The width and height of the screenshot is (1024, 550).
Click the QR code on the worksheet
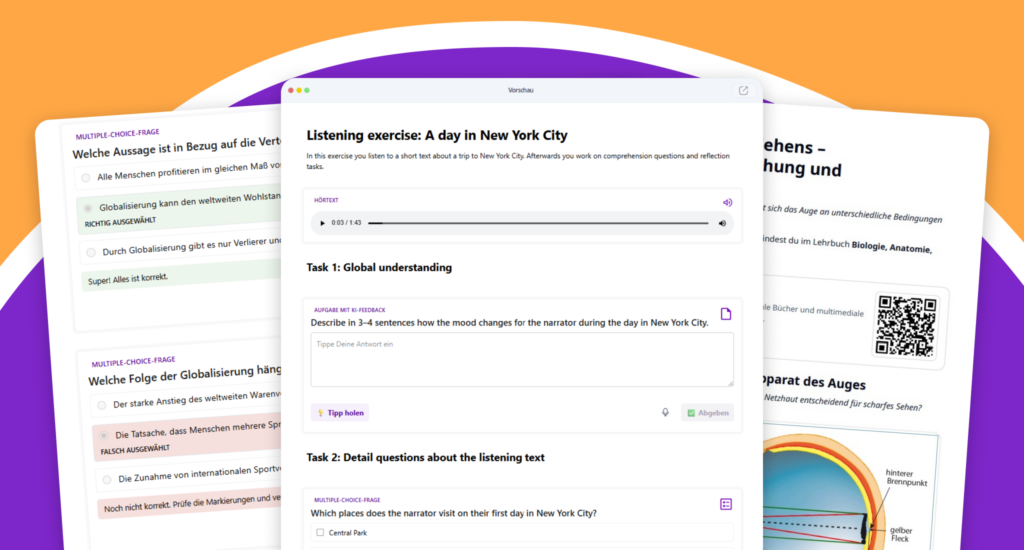[905, 325]
